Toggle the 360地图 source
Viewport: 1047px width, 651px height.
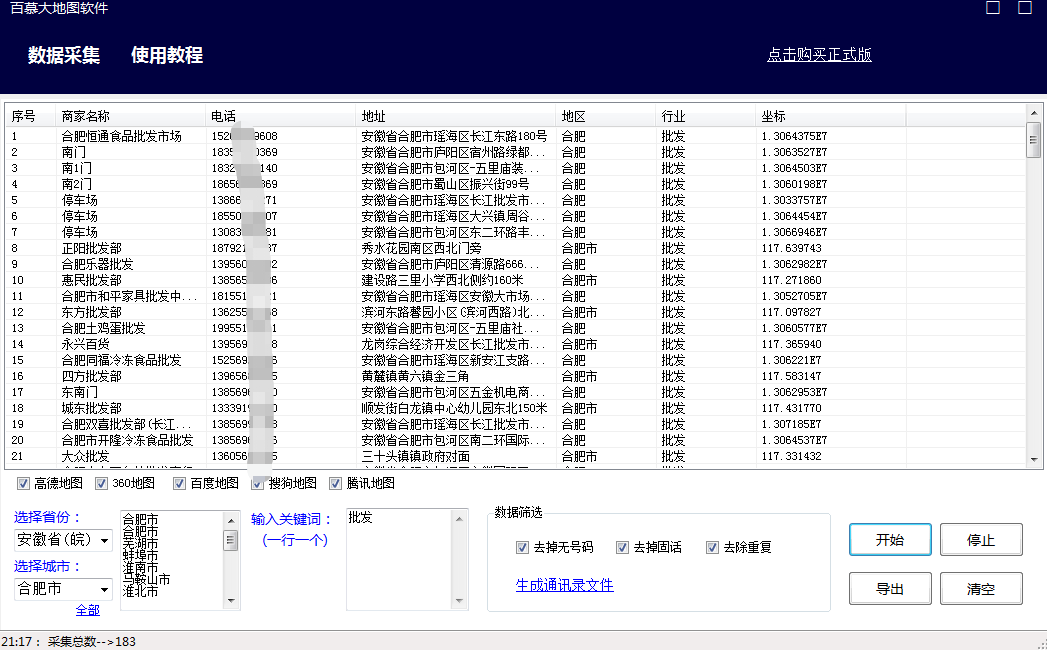pyautogui.click(x=101, y=483)
